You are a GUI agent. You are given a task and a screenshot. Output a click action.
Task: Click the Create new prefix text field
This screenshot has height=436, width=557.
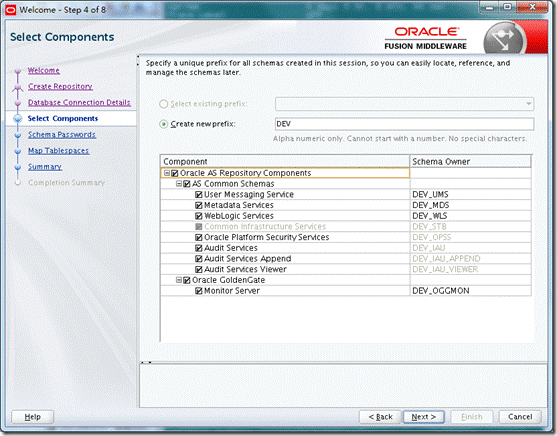[404, 124]
